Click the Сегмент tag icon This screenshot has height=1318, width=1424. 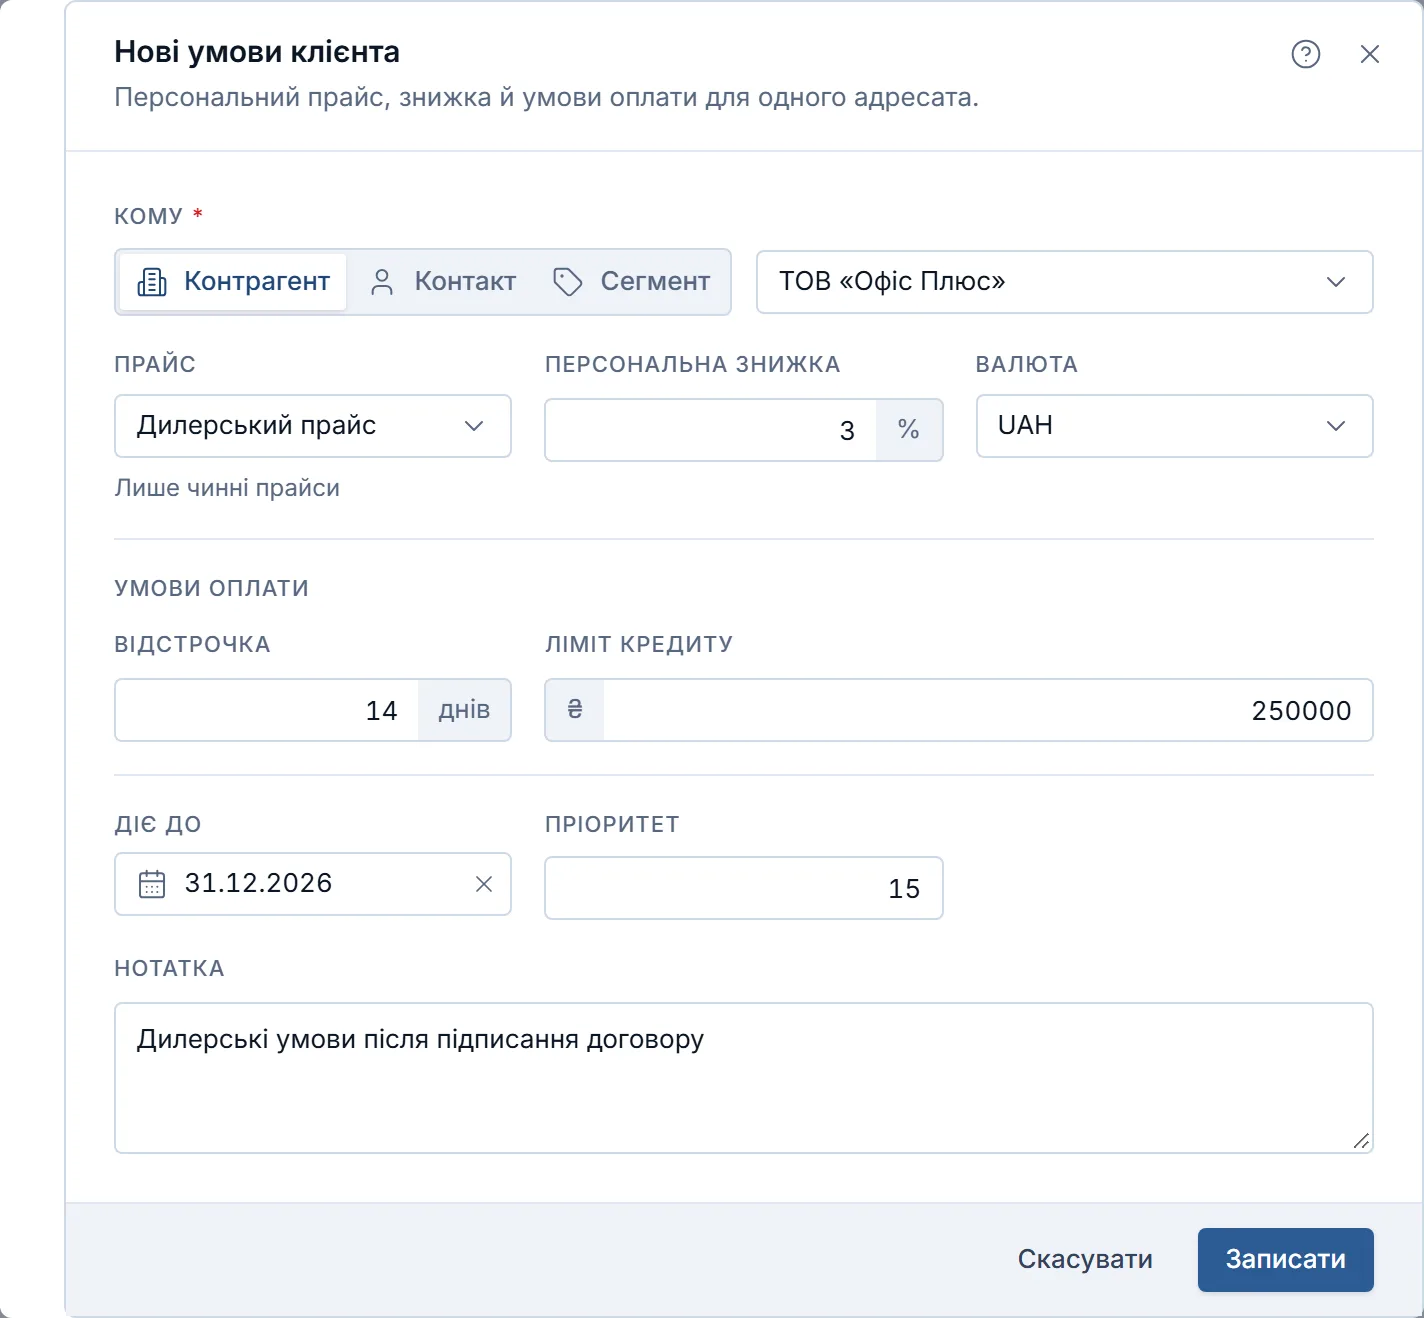pos(568,282)
